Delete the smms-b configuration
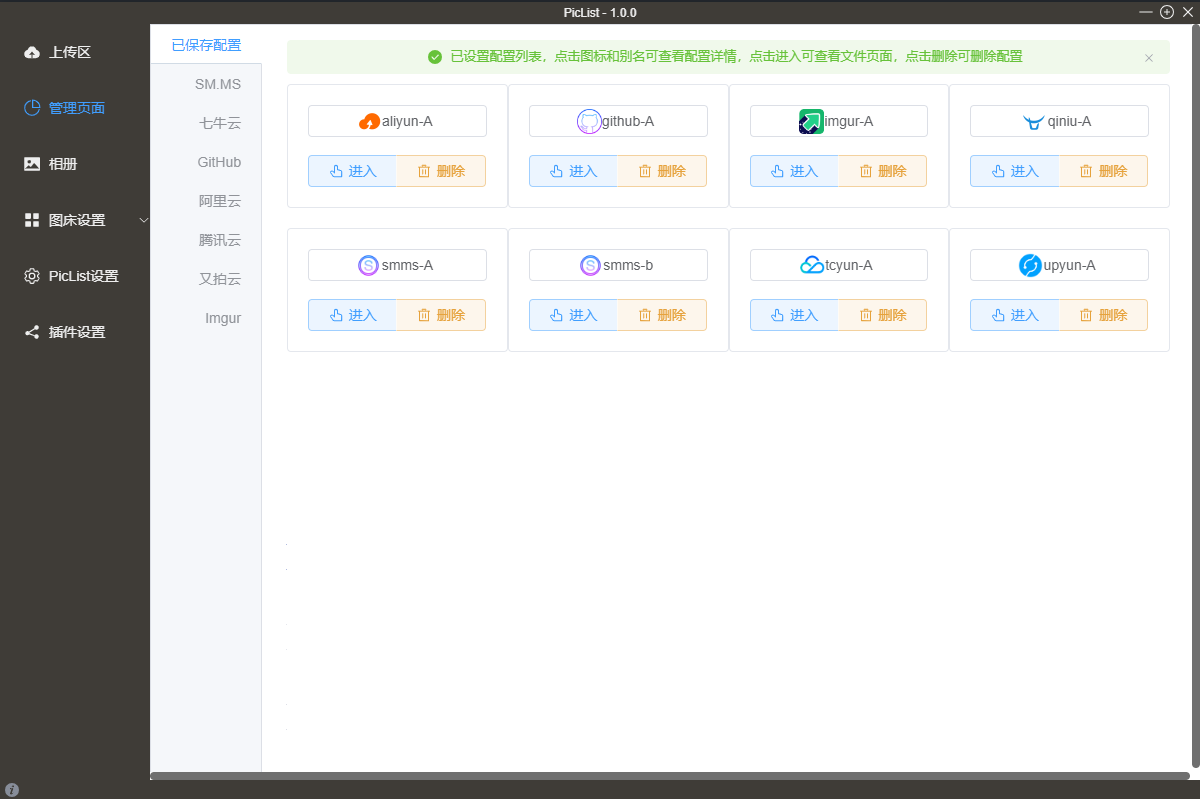1200x799 pixels. (x=662, y=315)
